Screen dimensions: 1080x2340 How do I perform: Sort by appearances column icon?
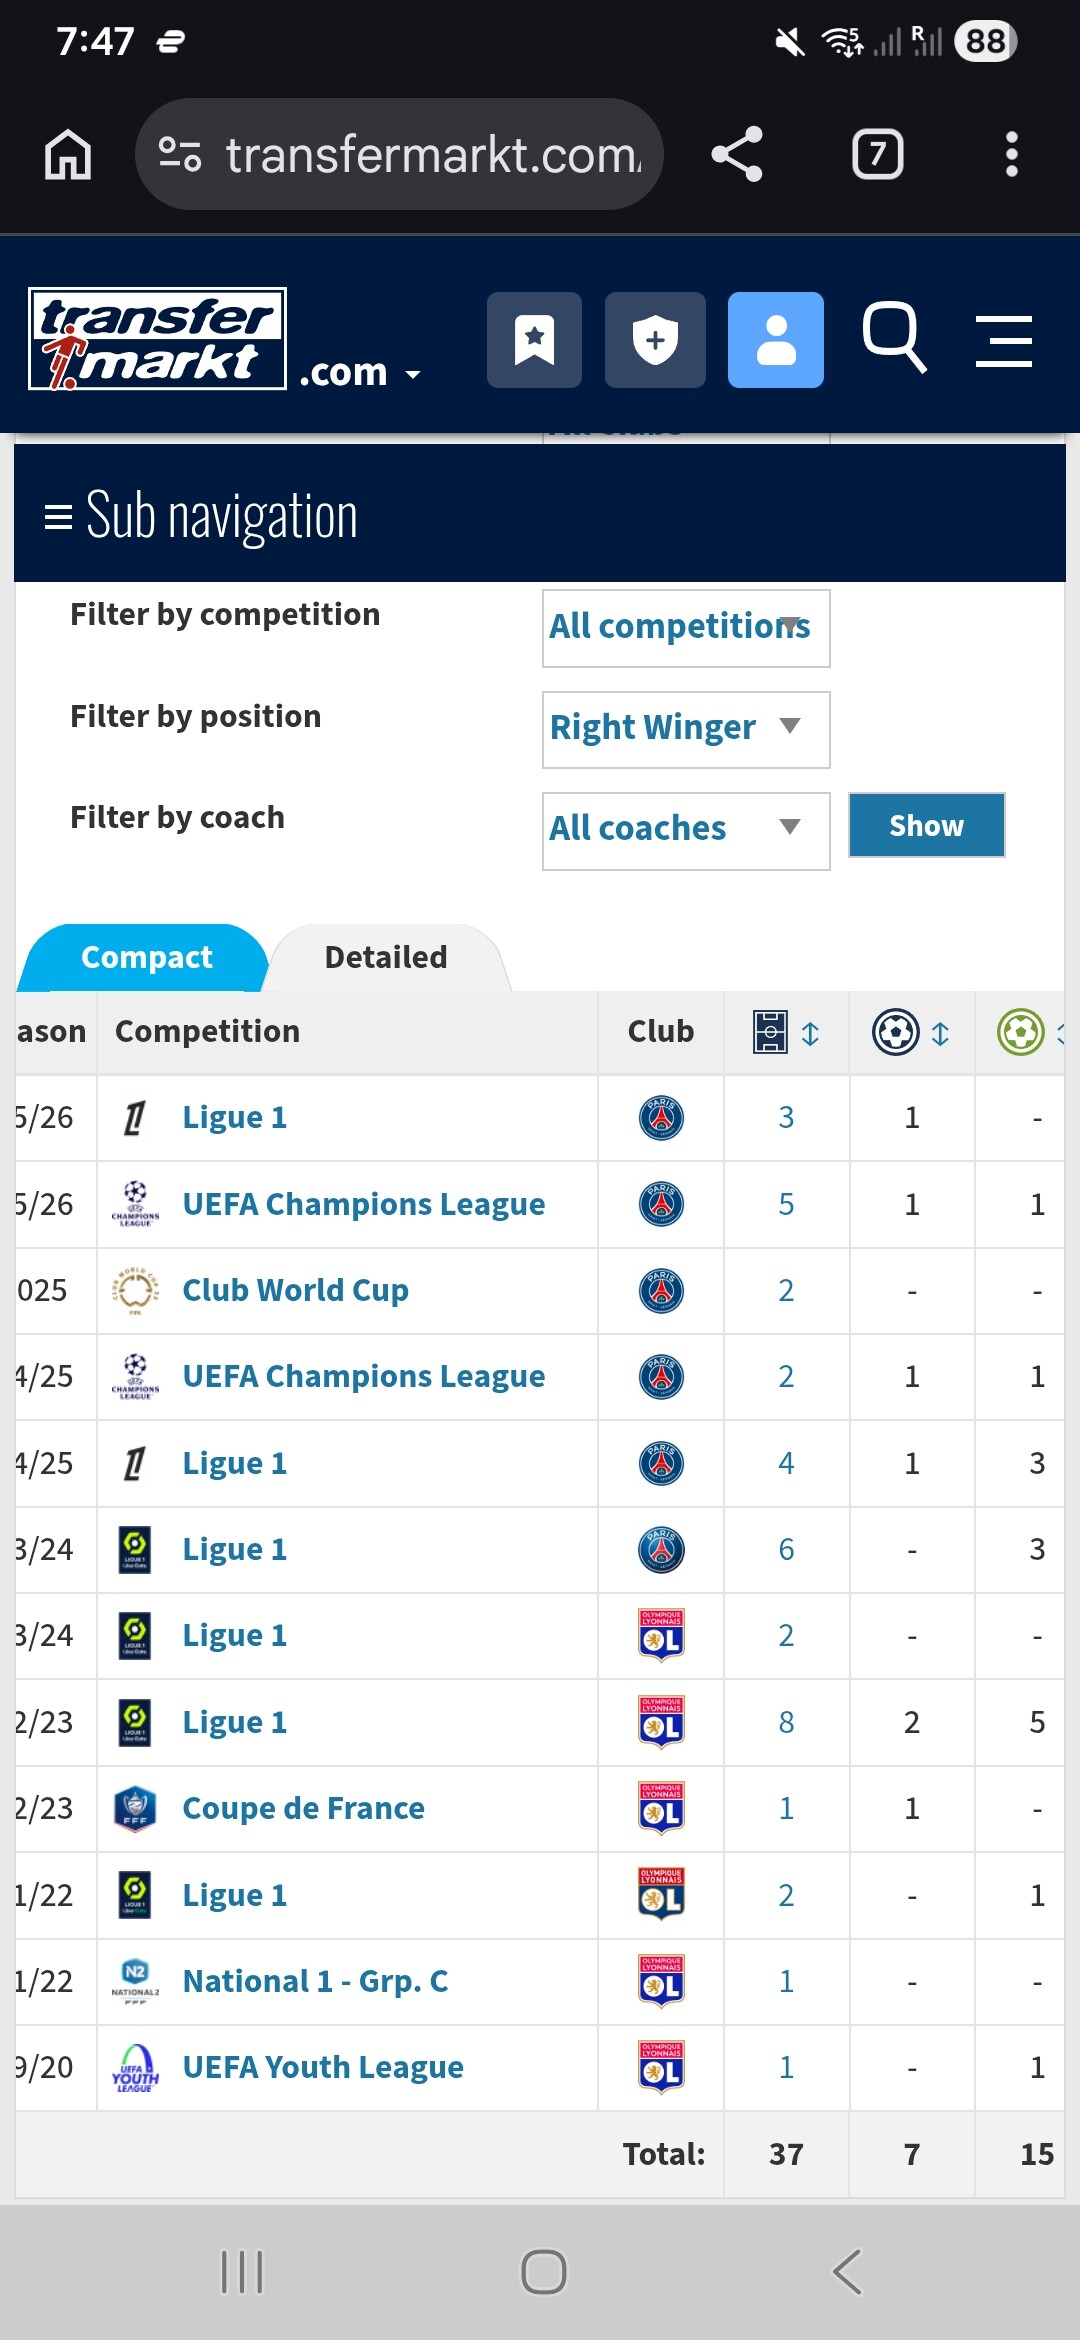(x=786, y=1033)
